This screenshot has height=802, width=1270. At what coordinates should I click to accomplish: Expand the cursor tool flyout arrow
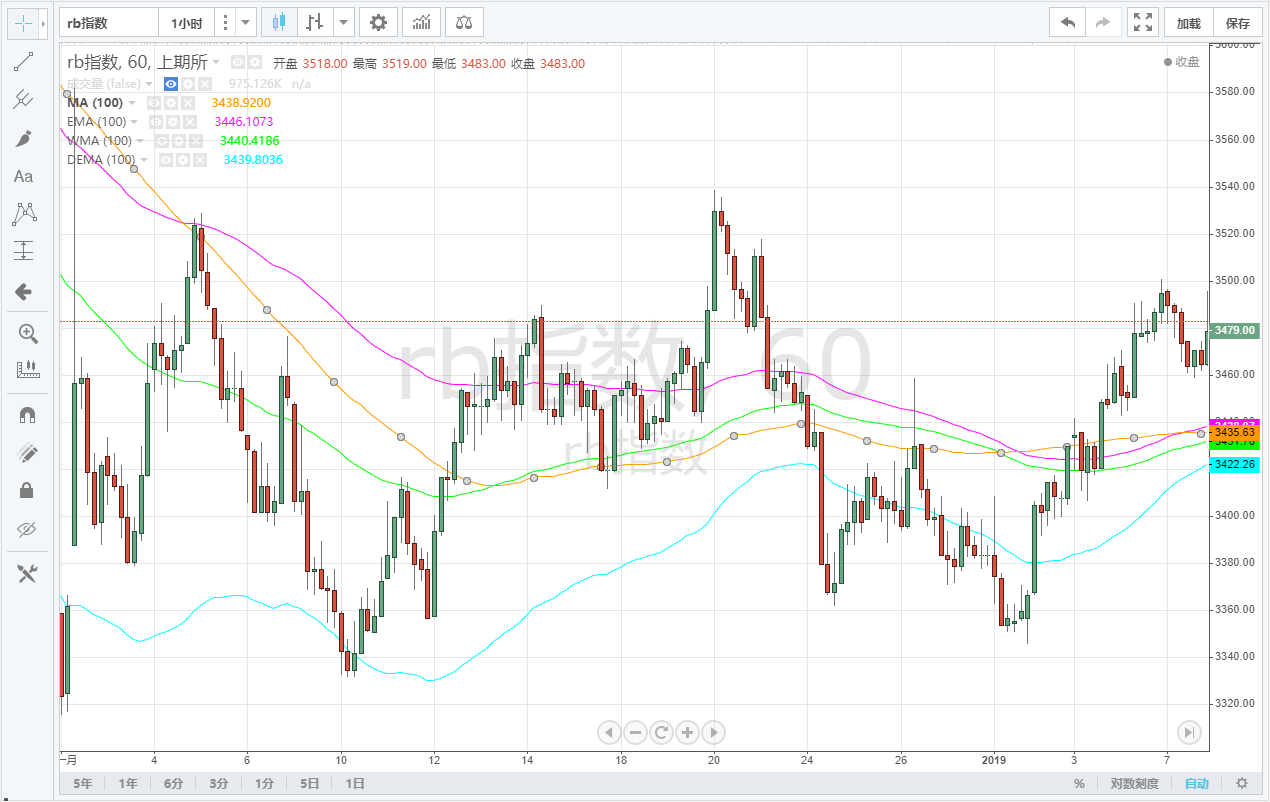point(44,22)
